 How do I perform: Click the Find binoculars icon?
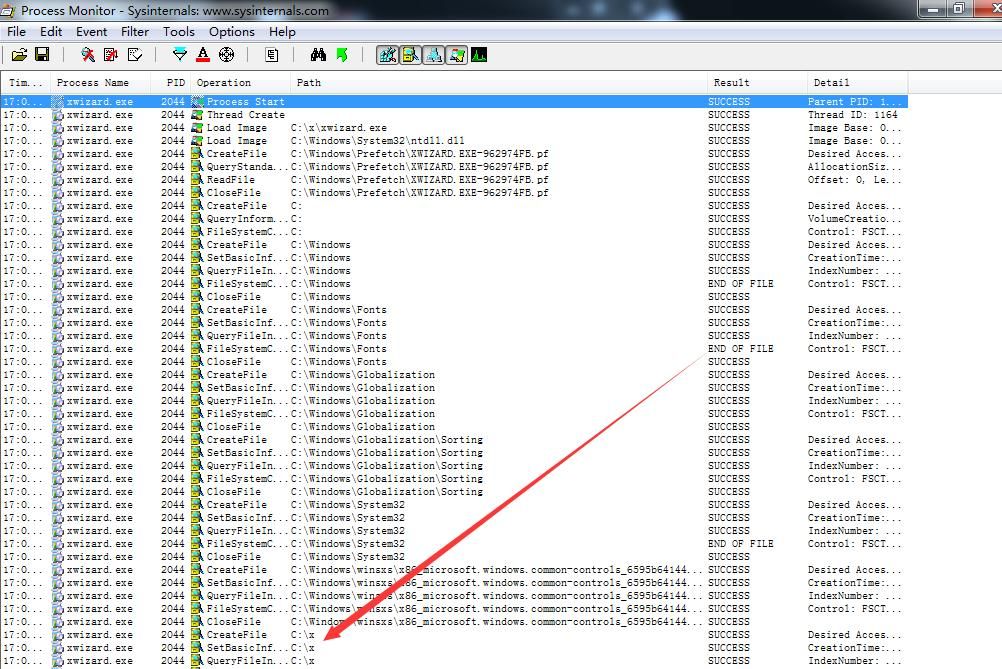[318, 55]
